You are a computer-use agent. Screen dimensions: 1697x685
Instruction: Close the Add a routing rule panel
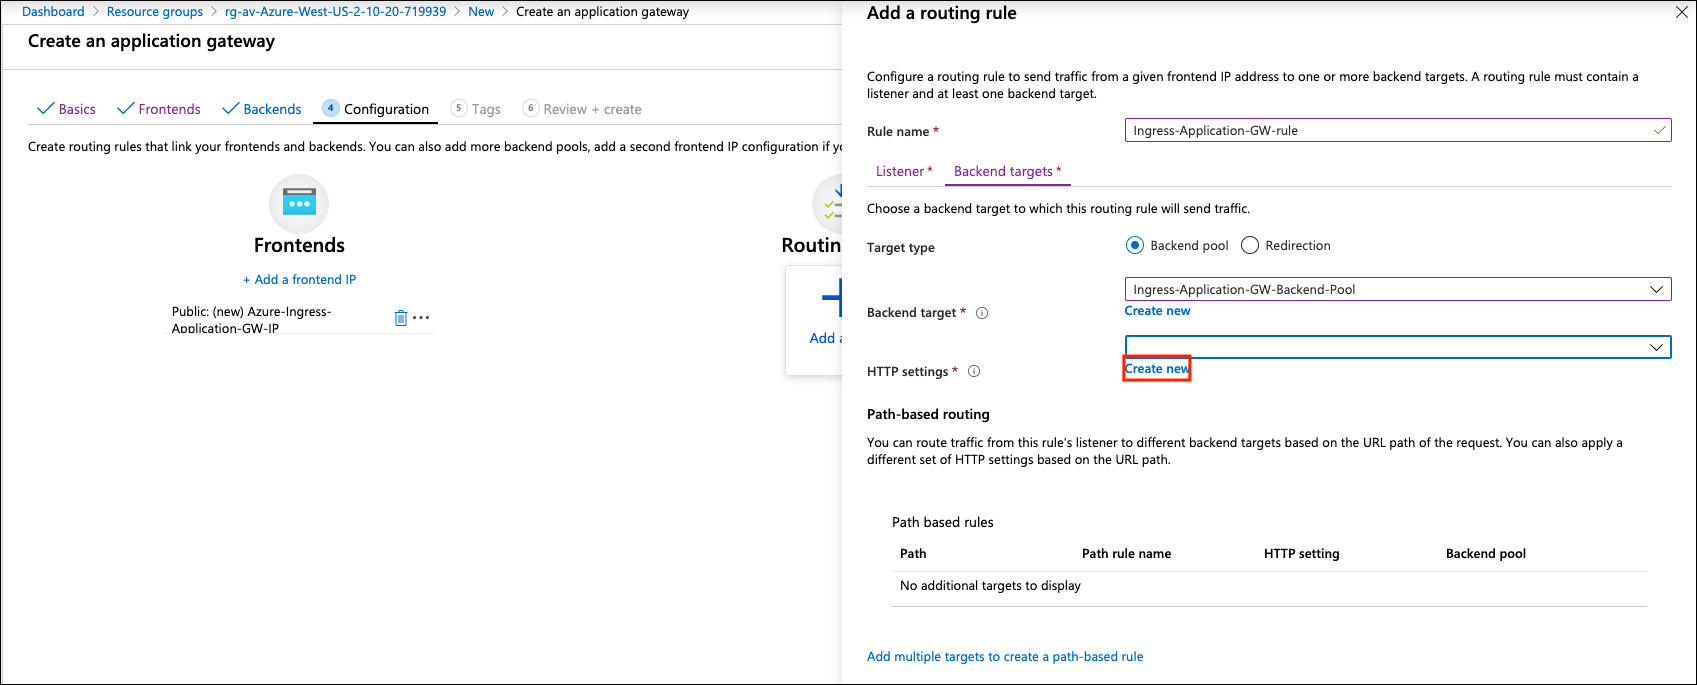(x=1682, y=13)
